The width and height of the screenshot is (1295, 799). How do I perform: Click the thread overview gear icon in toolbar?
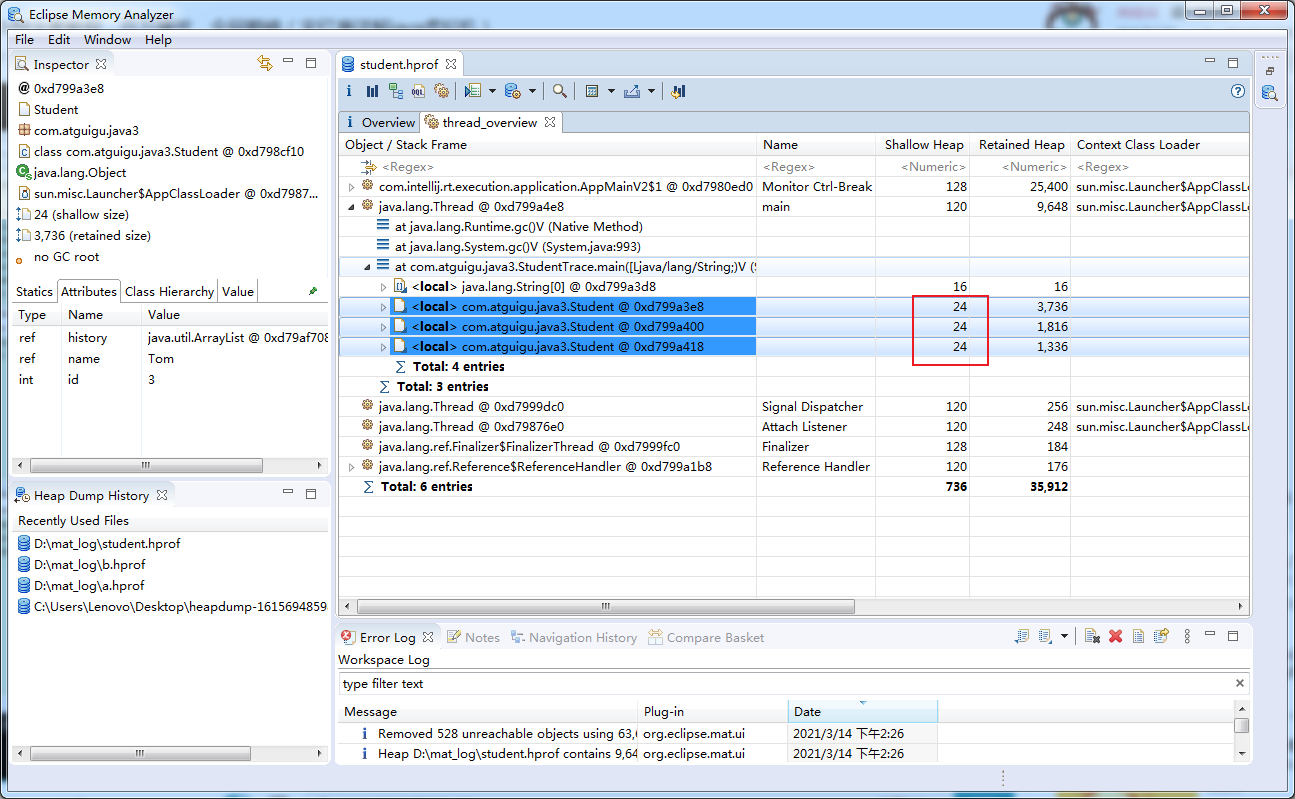point(441,91)
